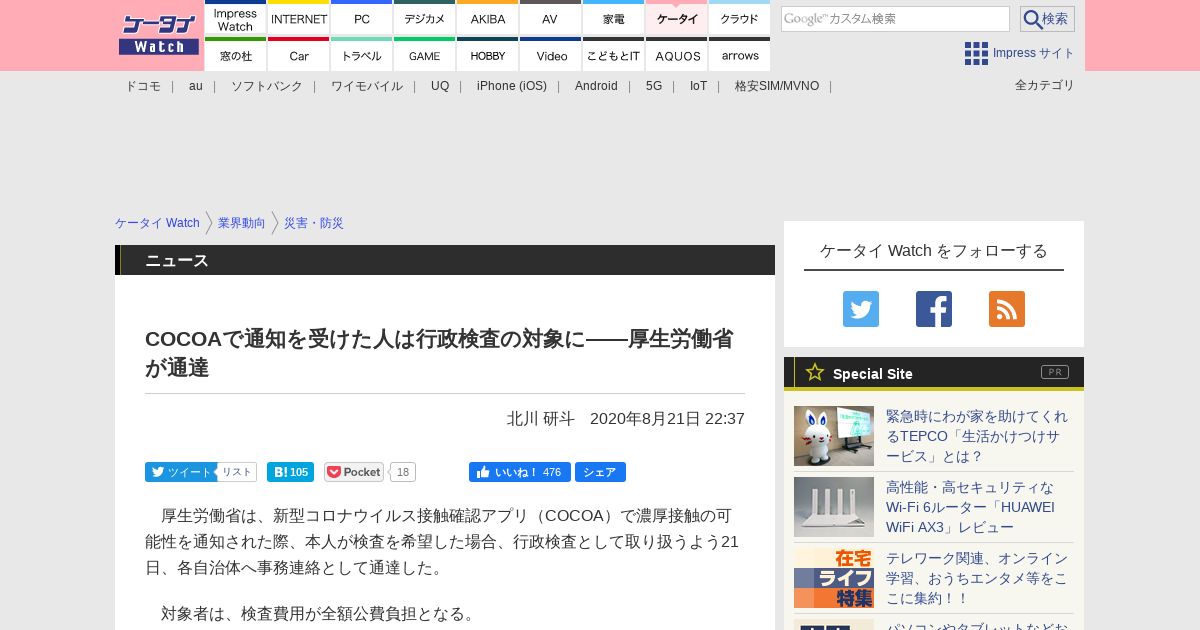The height and width of the screenshot is (630, 1200).
Task: Open the PC tab
Action: (x=361, y=19)
